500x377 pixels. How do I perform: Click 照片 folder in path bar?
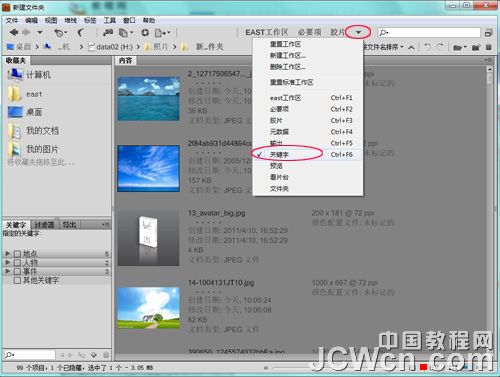[157, 47]
